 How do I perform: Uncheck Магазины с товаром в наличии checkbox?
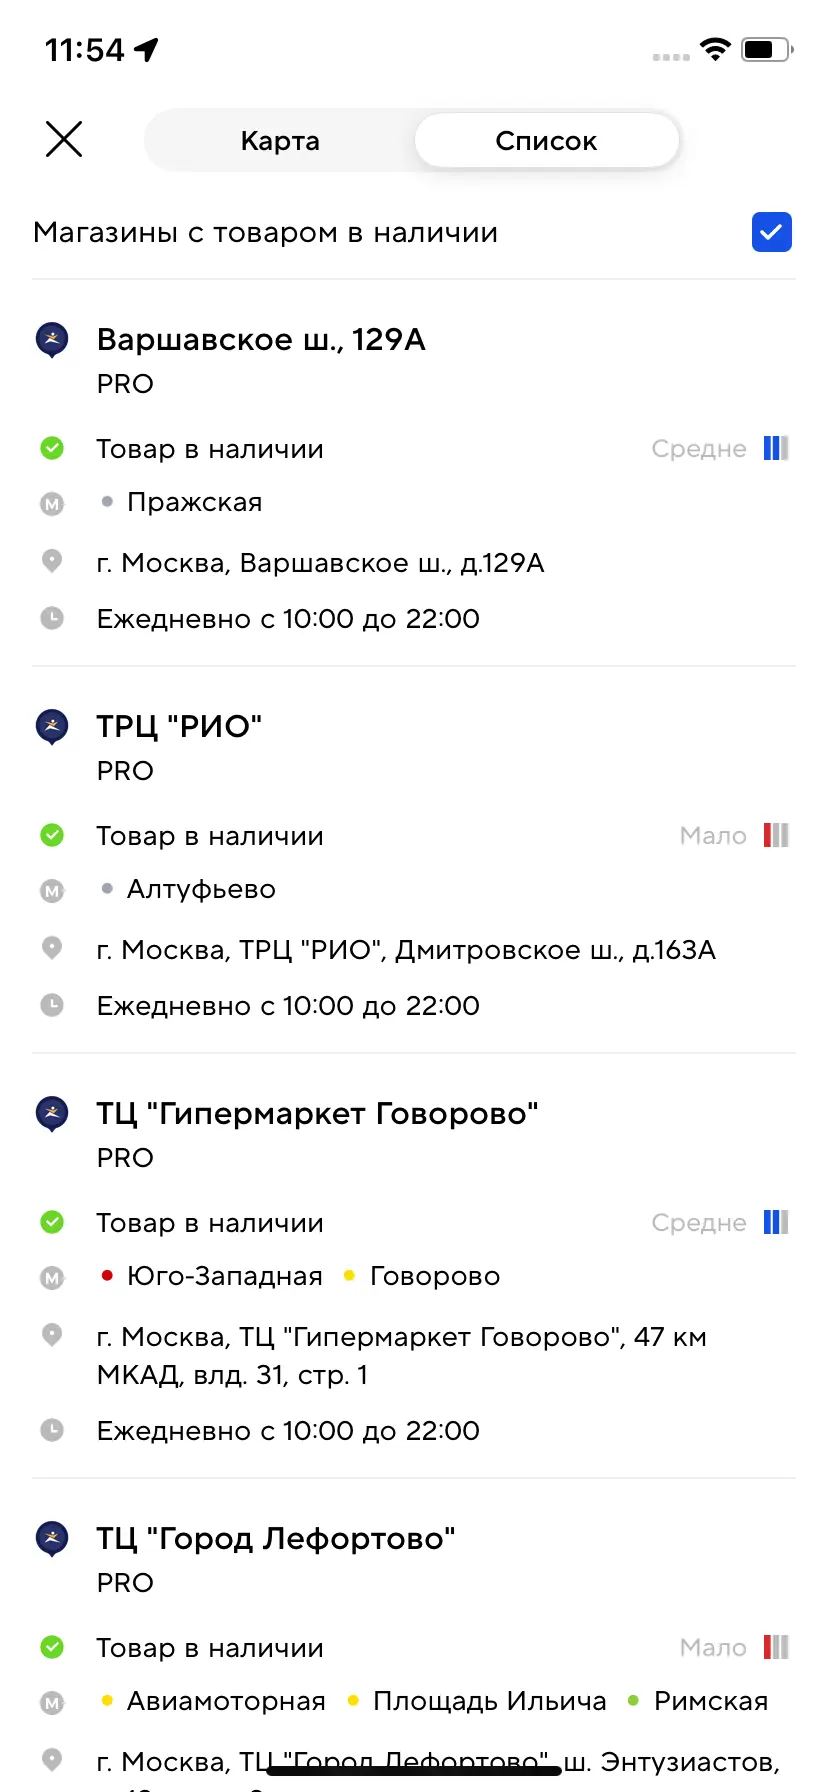[x=771, y=232]
